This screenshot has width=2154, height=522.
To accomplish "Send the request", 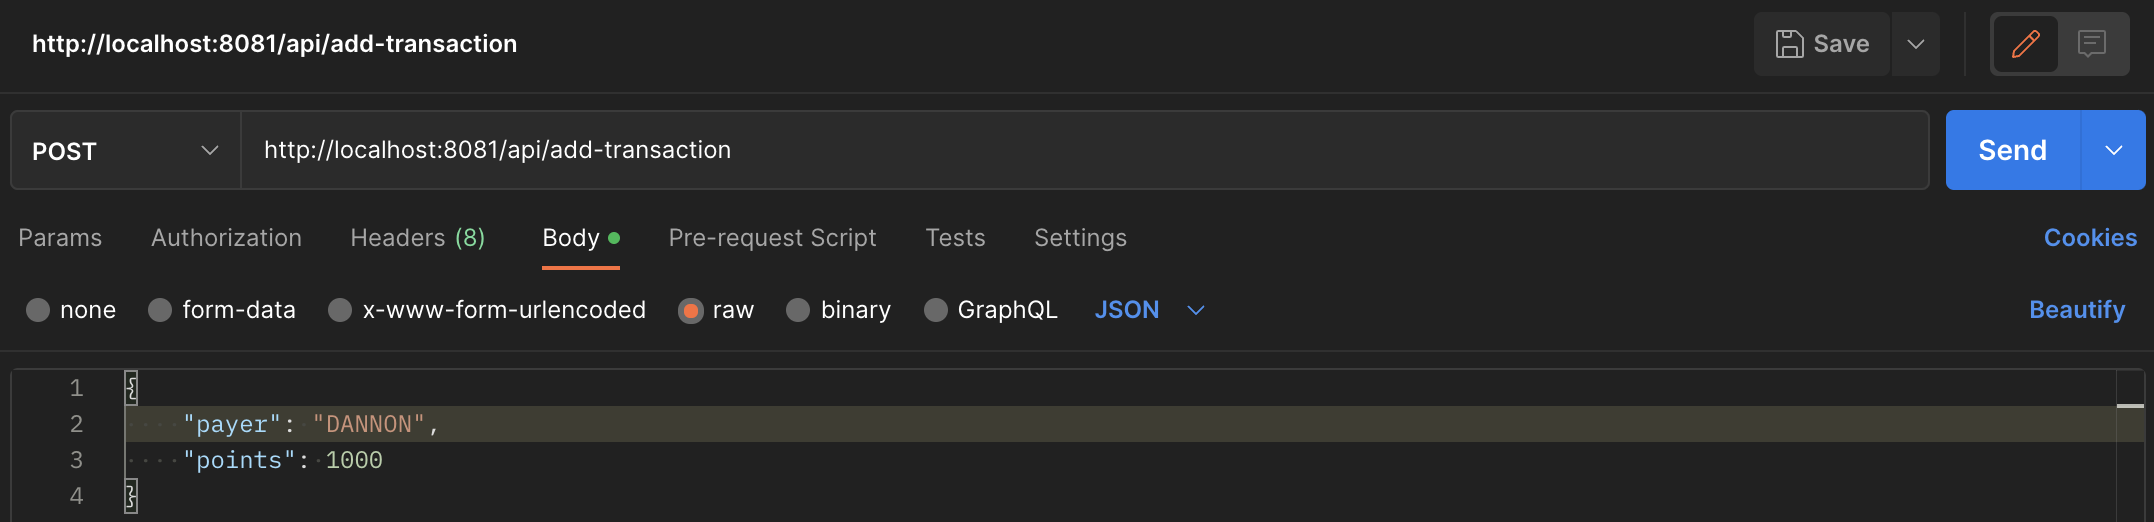I will [2012, 151].
